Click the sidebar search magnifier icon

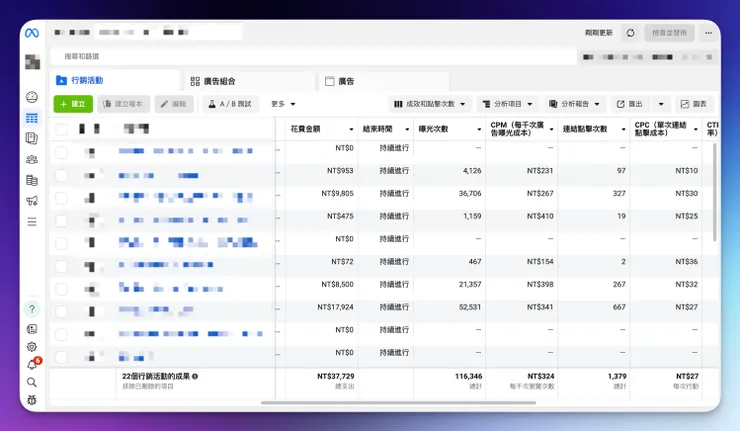(x=32, y=382)
